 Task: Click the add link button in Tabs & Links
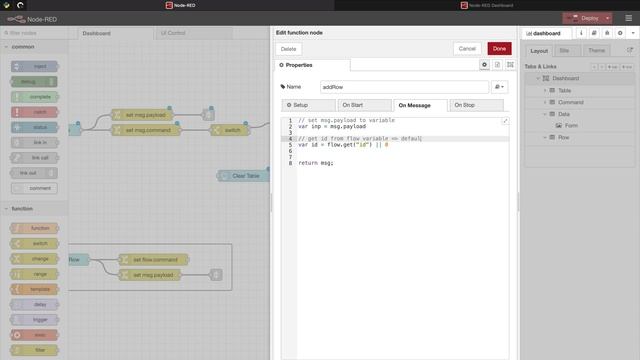[x=627, y=67]
